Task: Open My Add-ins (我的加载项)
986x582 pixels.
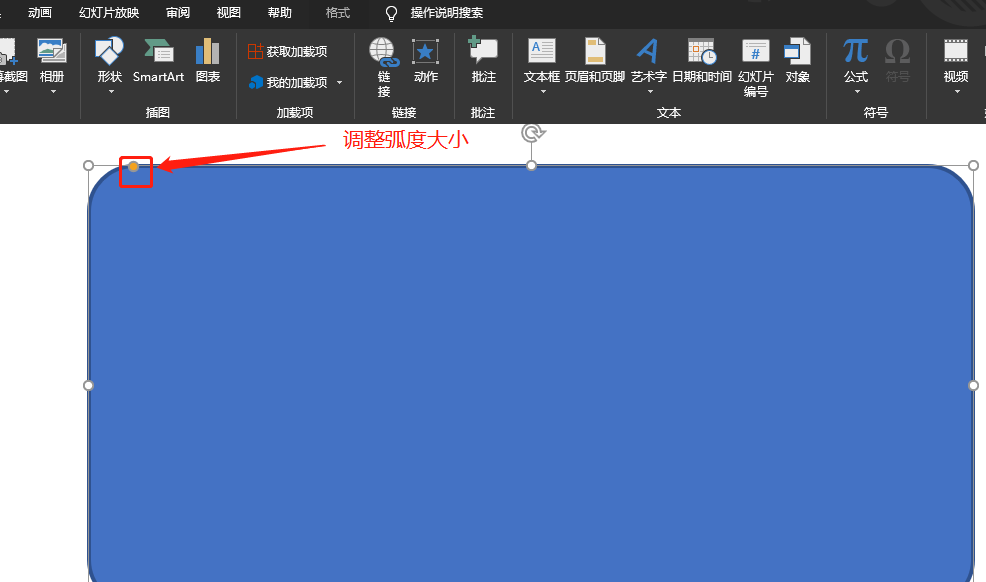Action: [288, 82]
